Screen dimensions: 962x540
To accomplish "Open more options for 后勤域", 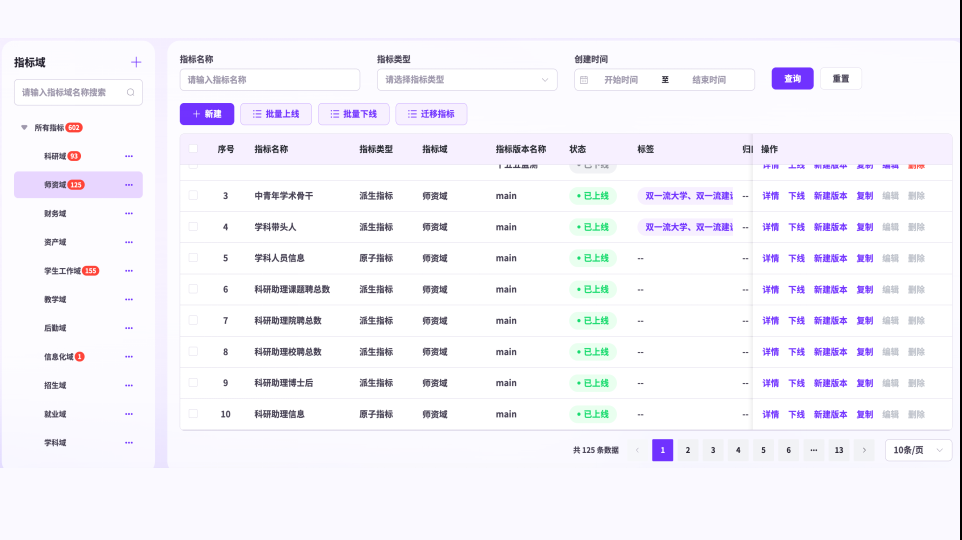I will pyautogui.click(x=129, y=328).
